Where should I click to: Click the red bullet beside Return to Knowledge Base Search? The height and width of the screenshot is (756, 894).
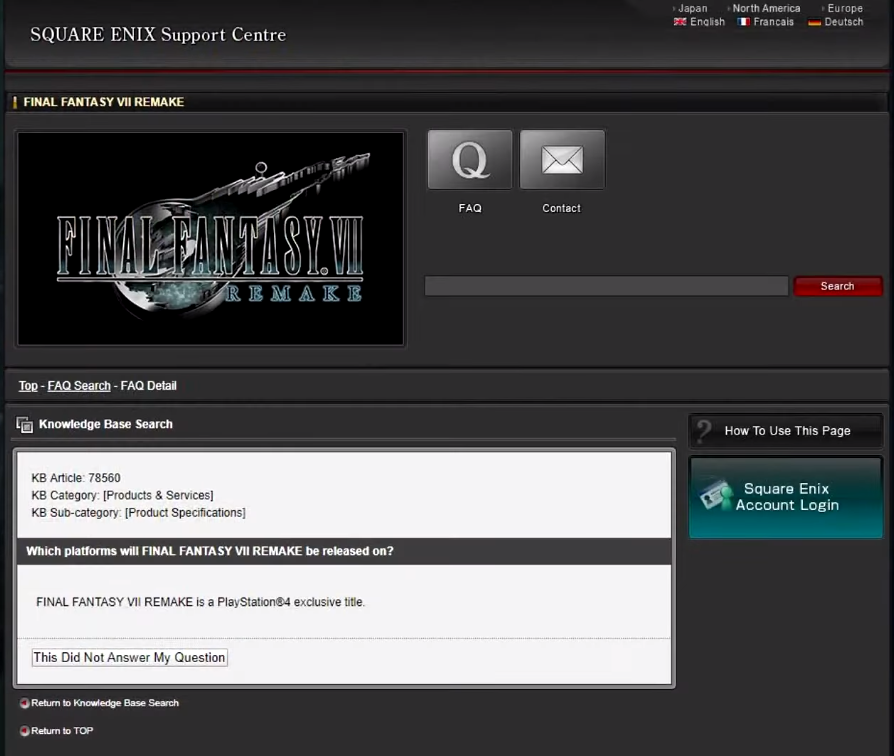tap(25, 703)
